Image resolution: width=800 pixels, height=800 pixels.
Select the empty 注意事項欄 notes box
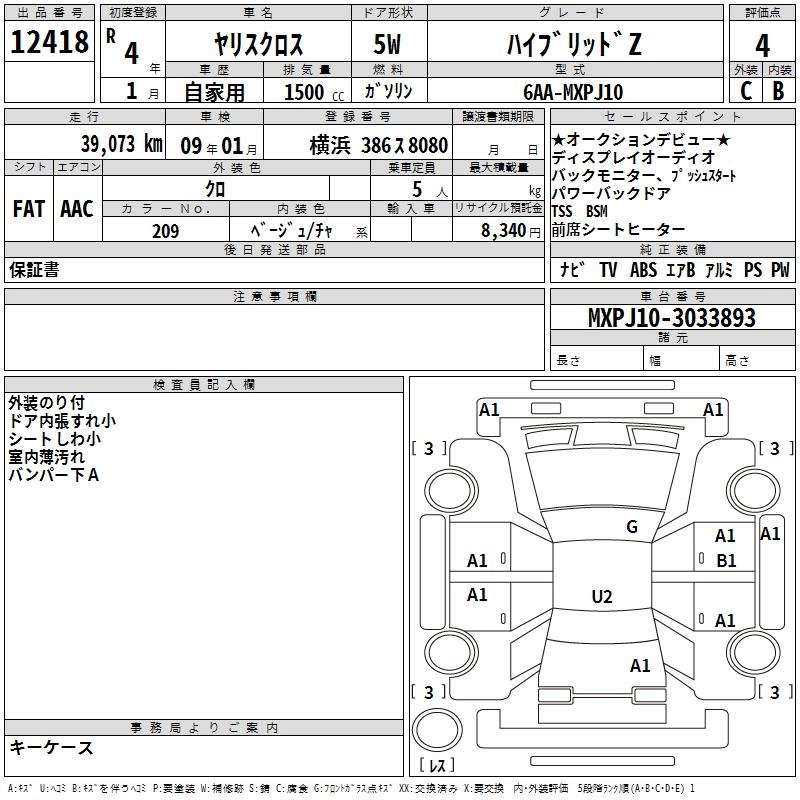(x=274, y=337)
